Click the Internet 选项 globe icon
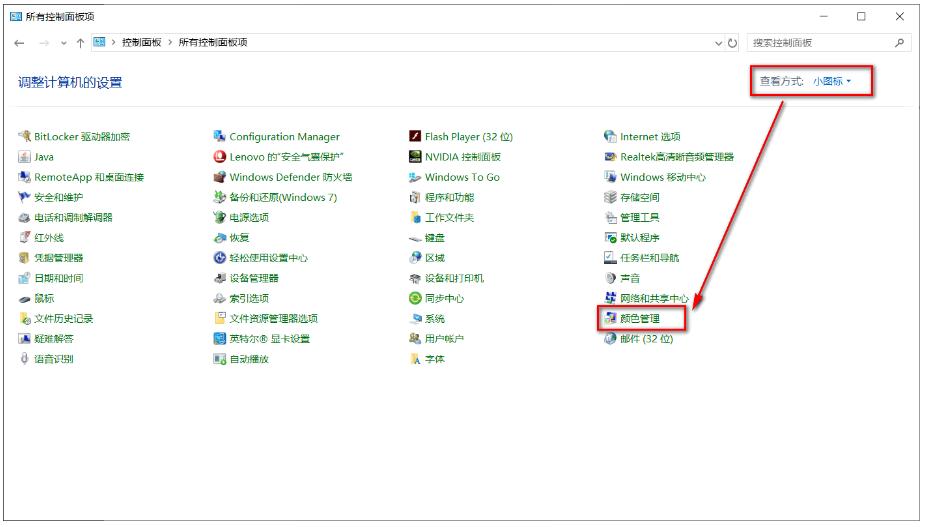 (x=610, y=136)
